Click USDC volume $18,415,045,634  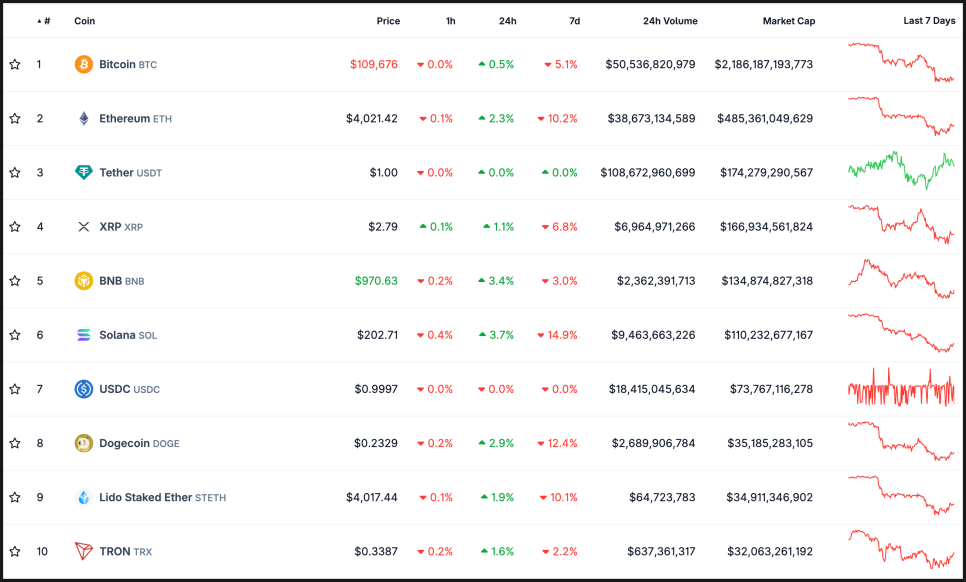tap(652, 389)
